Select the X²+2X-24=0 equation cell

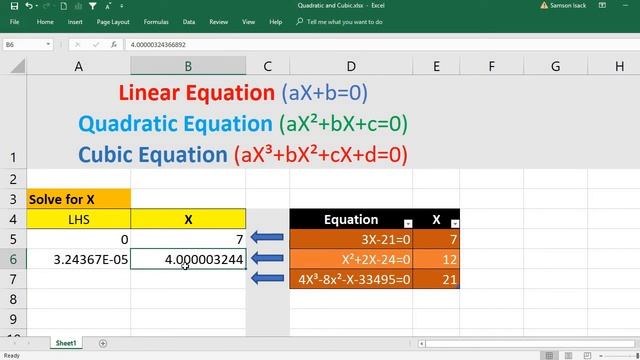351,259
